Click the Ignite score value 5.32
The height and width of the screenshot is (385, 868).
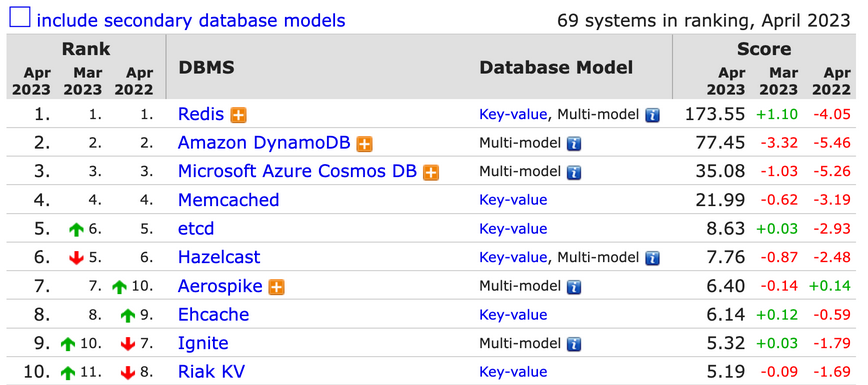[x=726, y=343]
